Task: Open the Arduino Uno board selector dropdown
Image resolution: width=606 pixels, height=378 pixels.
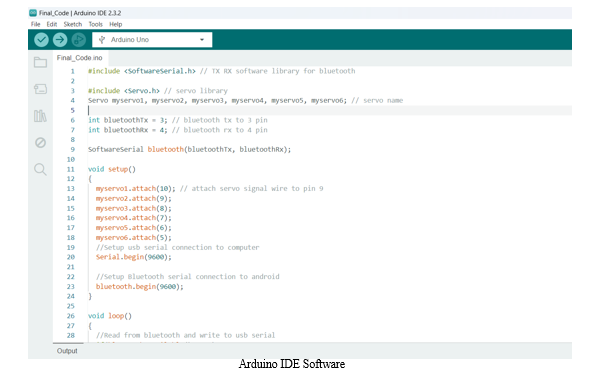Action: 152,40
